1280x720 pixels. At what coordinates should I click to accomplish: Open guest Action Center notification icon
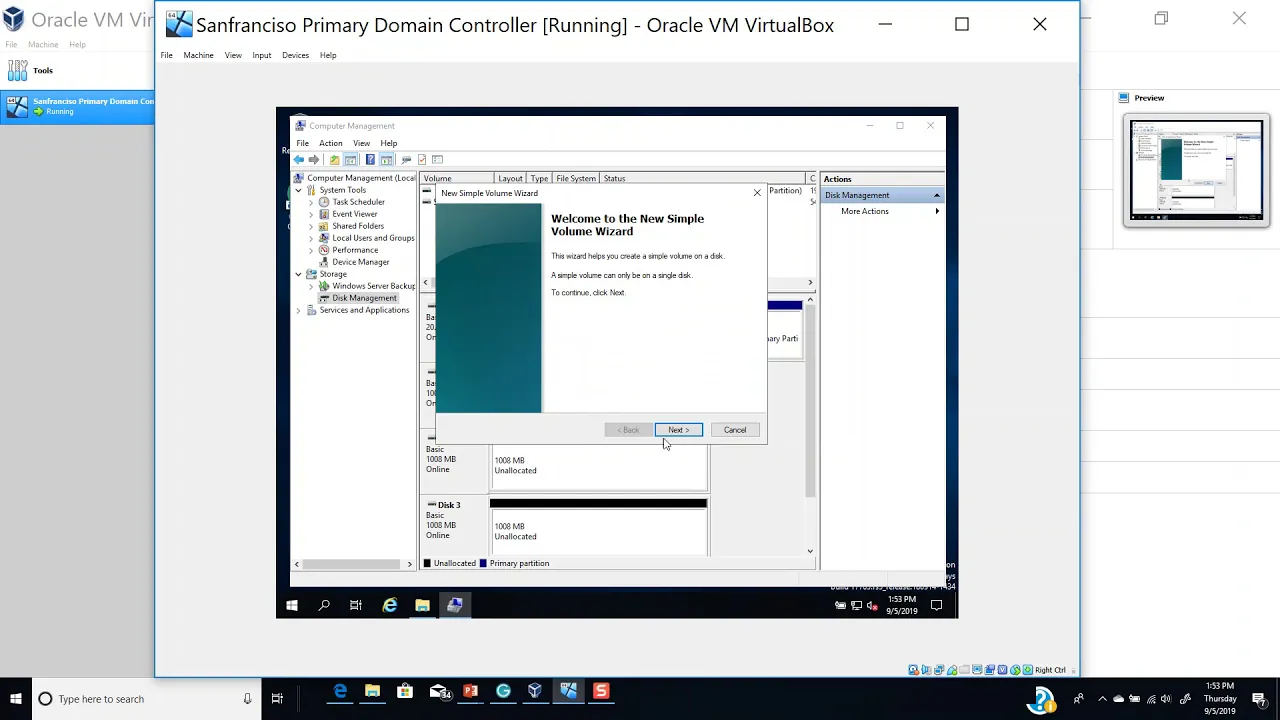[937, 605]
